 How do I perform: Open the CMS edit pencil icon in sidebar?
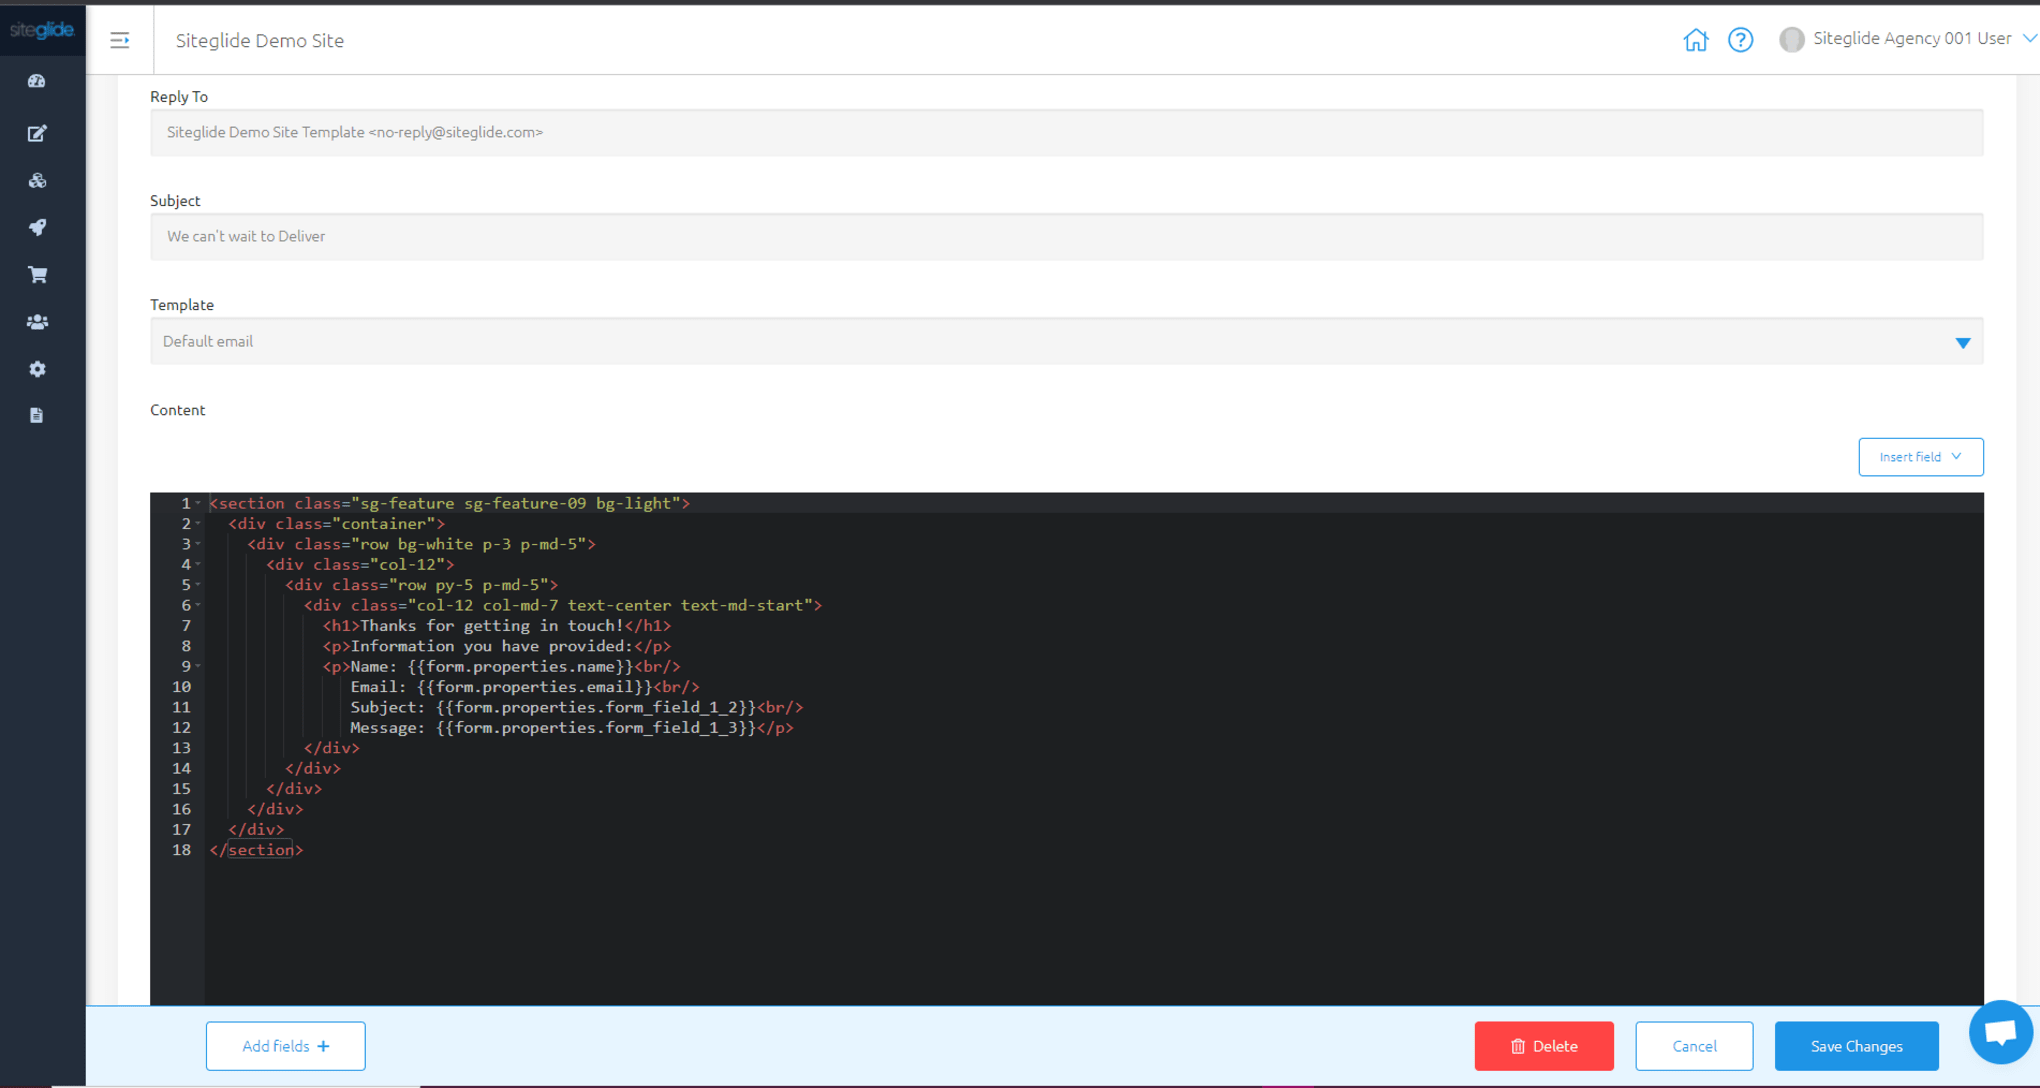point(37,133)
